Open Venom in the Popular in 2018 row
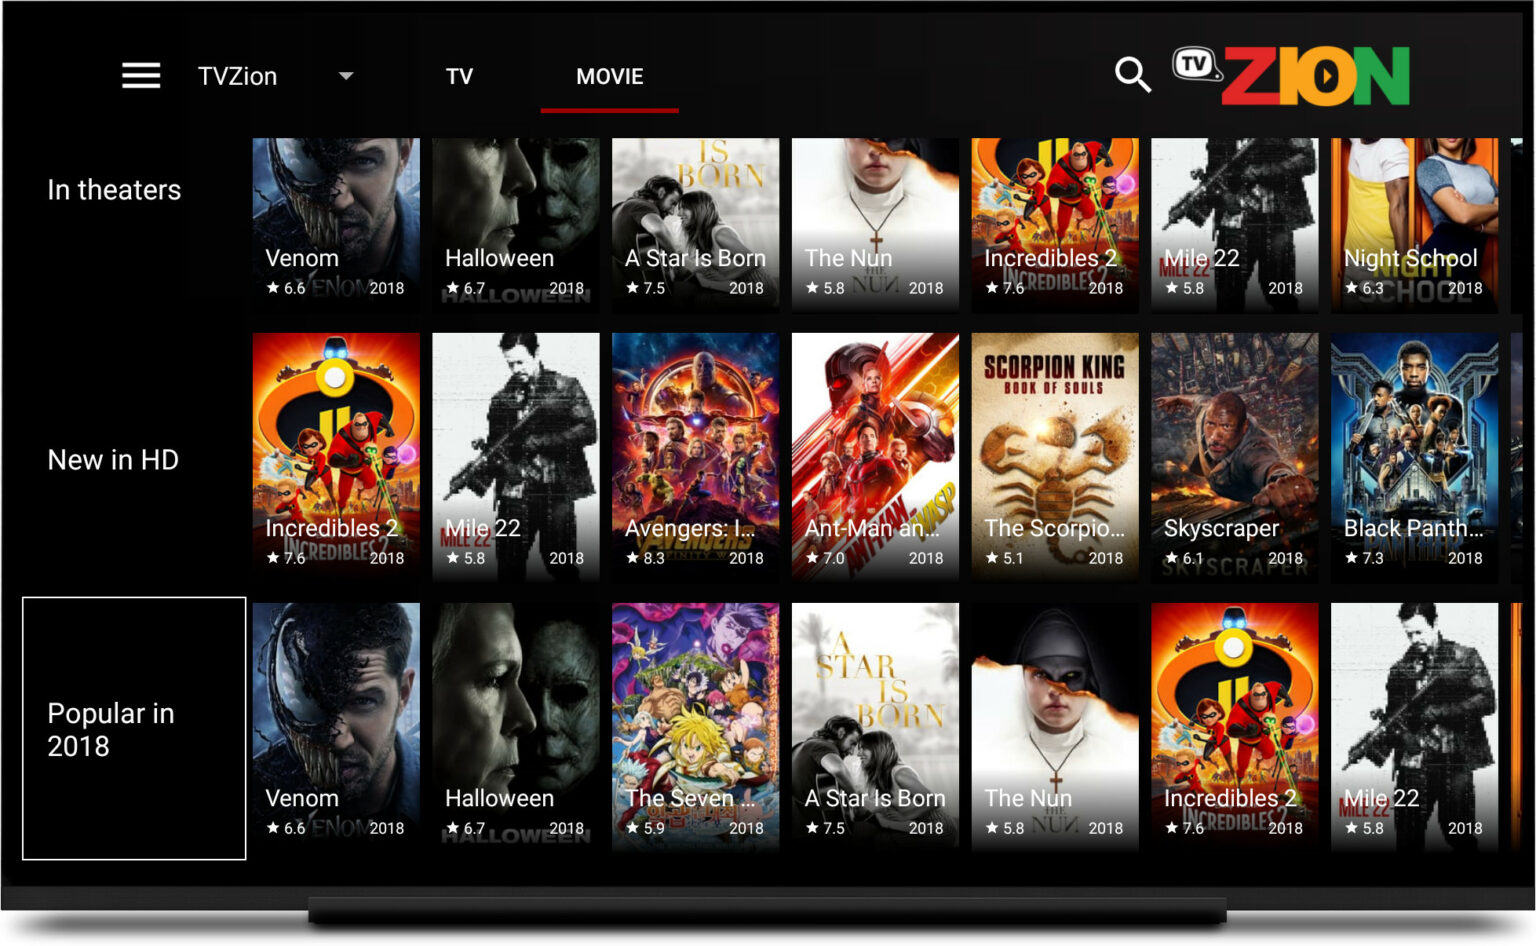This screenshot has width=1536, height=946. [336, 727]
